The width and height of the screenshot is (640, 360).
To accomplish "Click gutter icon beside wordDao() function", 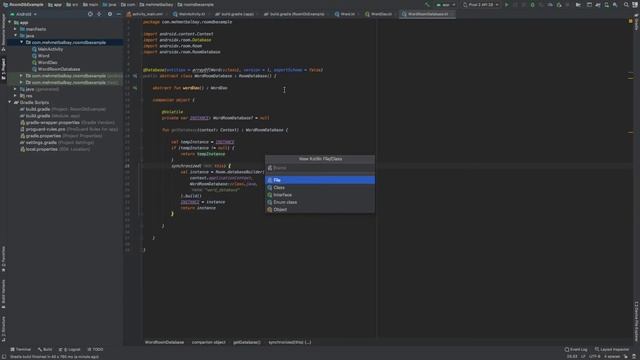I will 135,88.
